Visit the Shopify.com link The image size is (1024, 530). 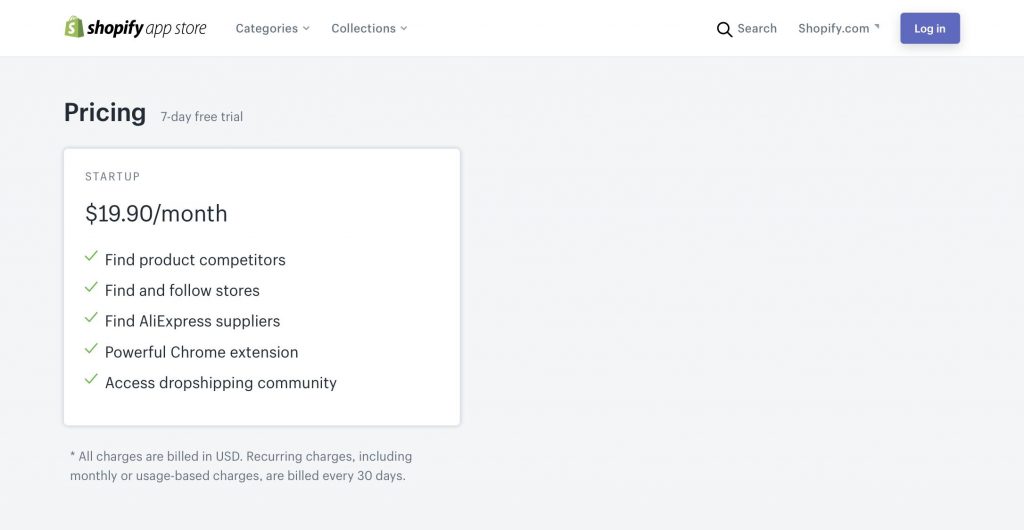pyautogui.click(x=833, y=29)
